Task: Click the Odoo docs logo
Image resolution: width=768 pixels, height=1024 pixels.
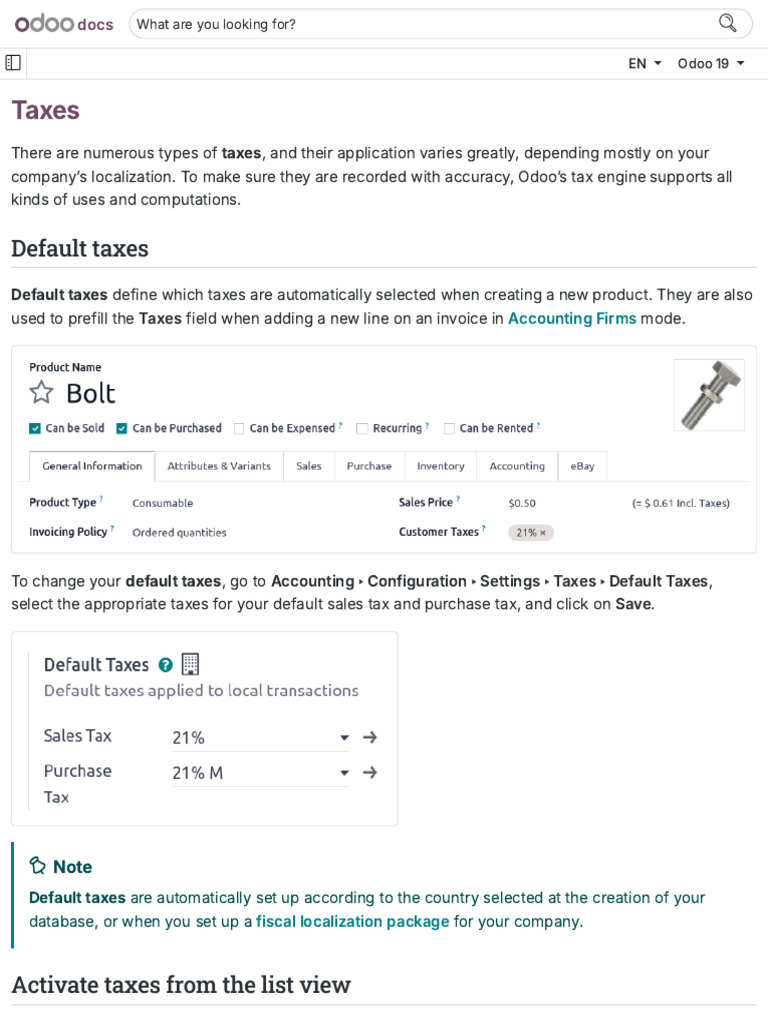Action: tap(64, 23)
